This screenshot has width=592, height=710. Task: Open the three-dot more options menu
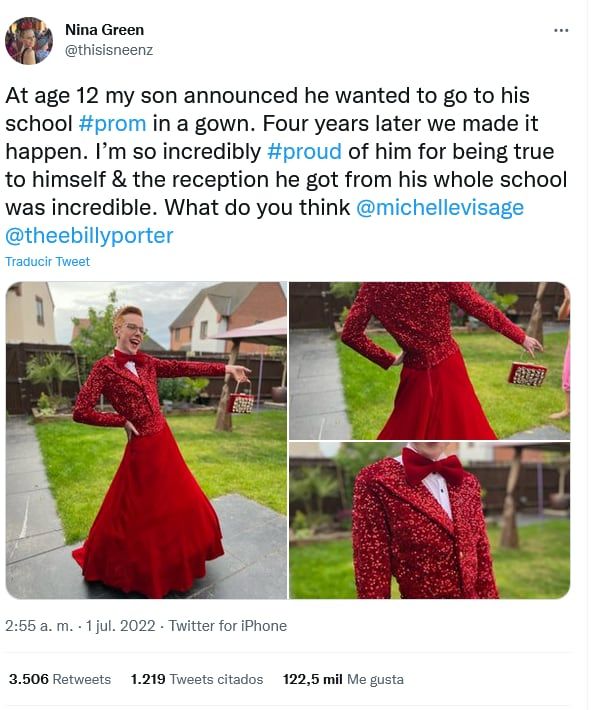coord(561,31)
